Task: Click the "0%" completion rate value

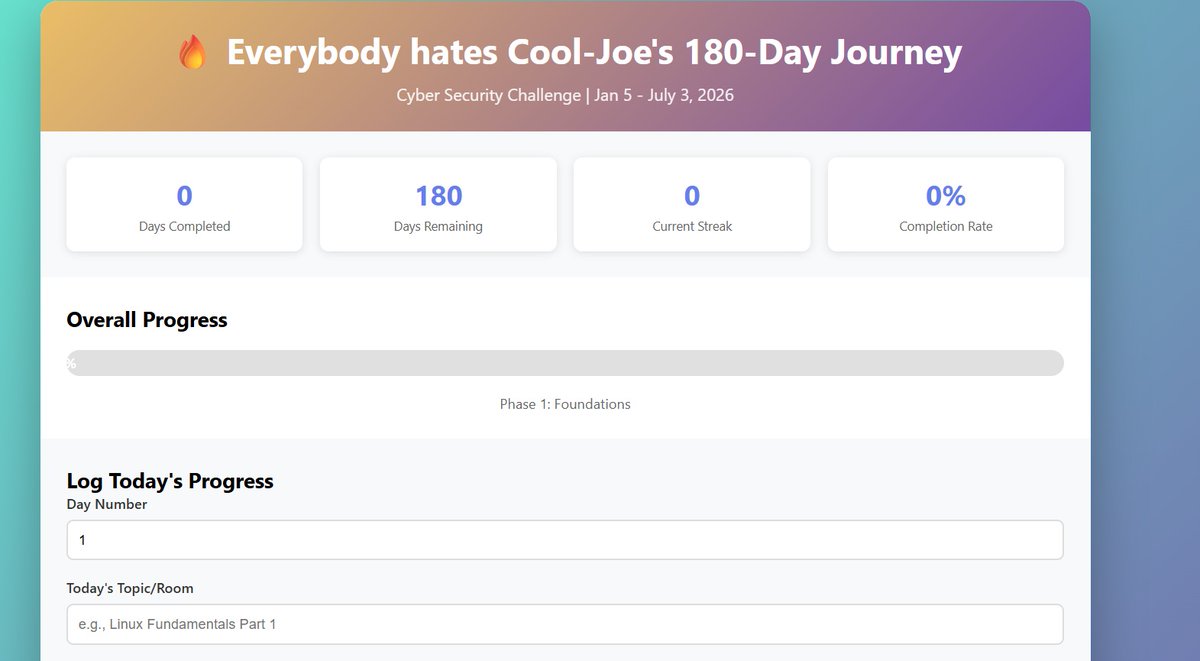Action: 946,196
